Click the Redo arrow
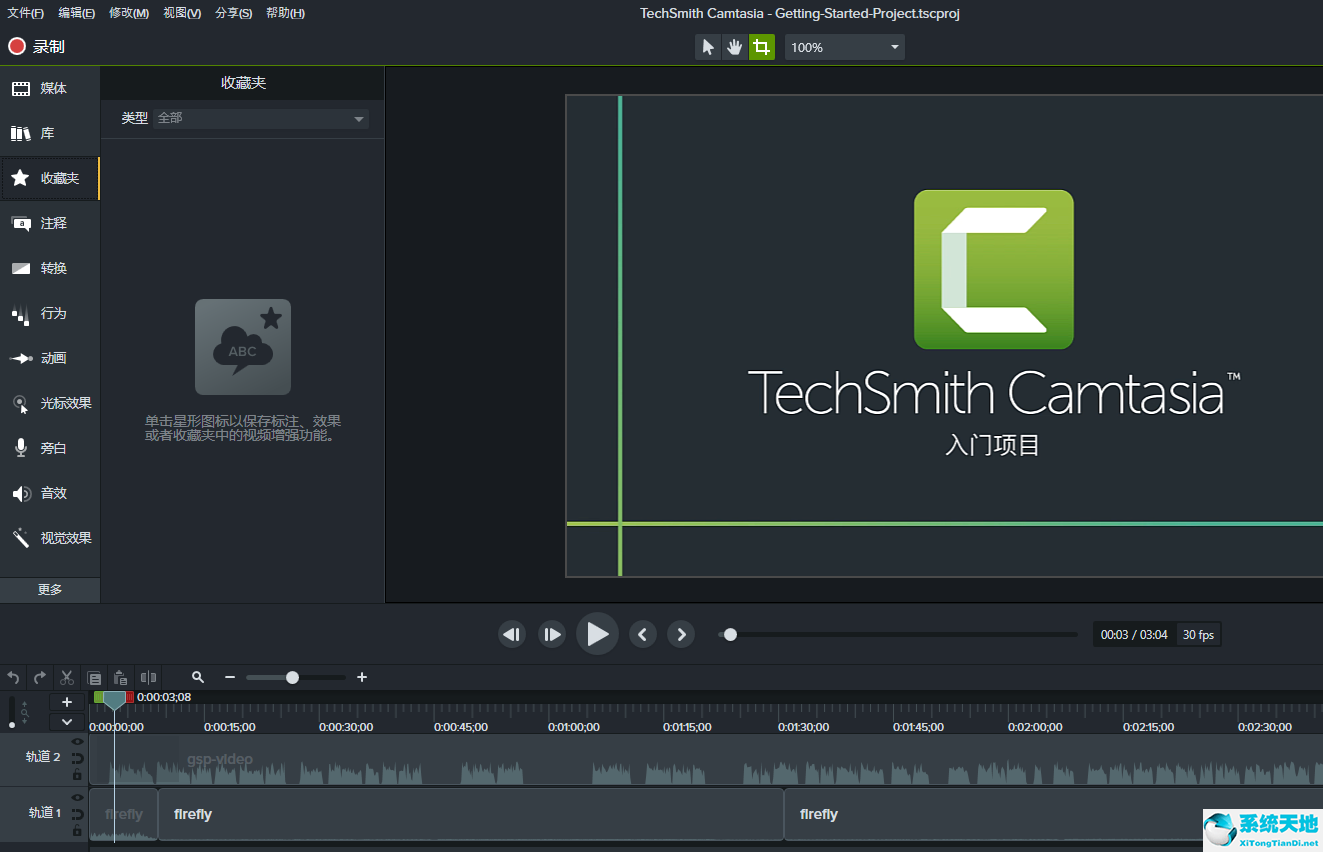The height and width of the screenshot is (852, 1323). (x=40, y=677)
